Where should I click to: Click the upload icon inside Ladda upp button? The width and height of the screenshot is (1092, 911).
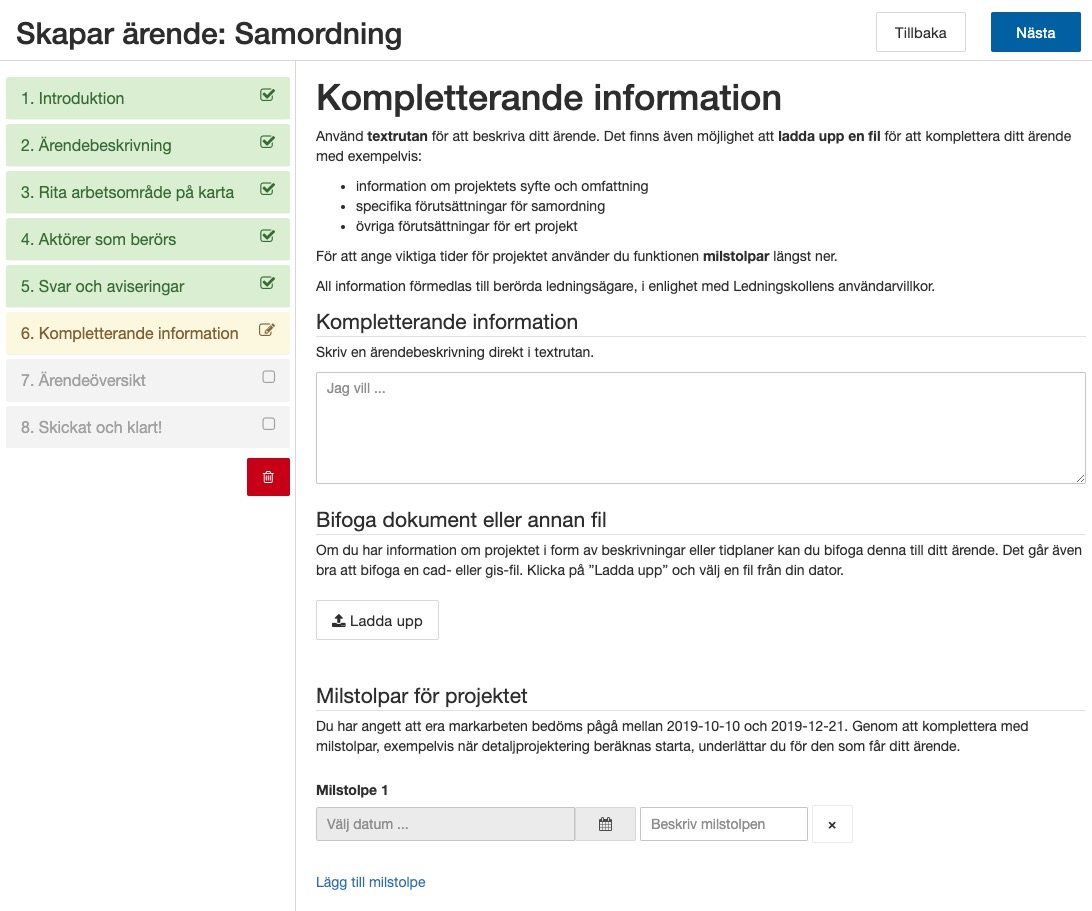[x=337, y=619]
